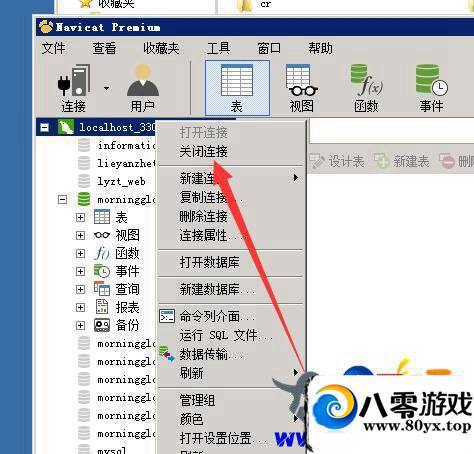Collapse the localhost_3306 connection node
Viewport: 474px width, 454px height.
click(x=44, y=127)
